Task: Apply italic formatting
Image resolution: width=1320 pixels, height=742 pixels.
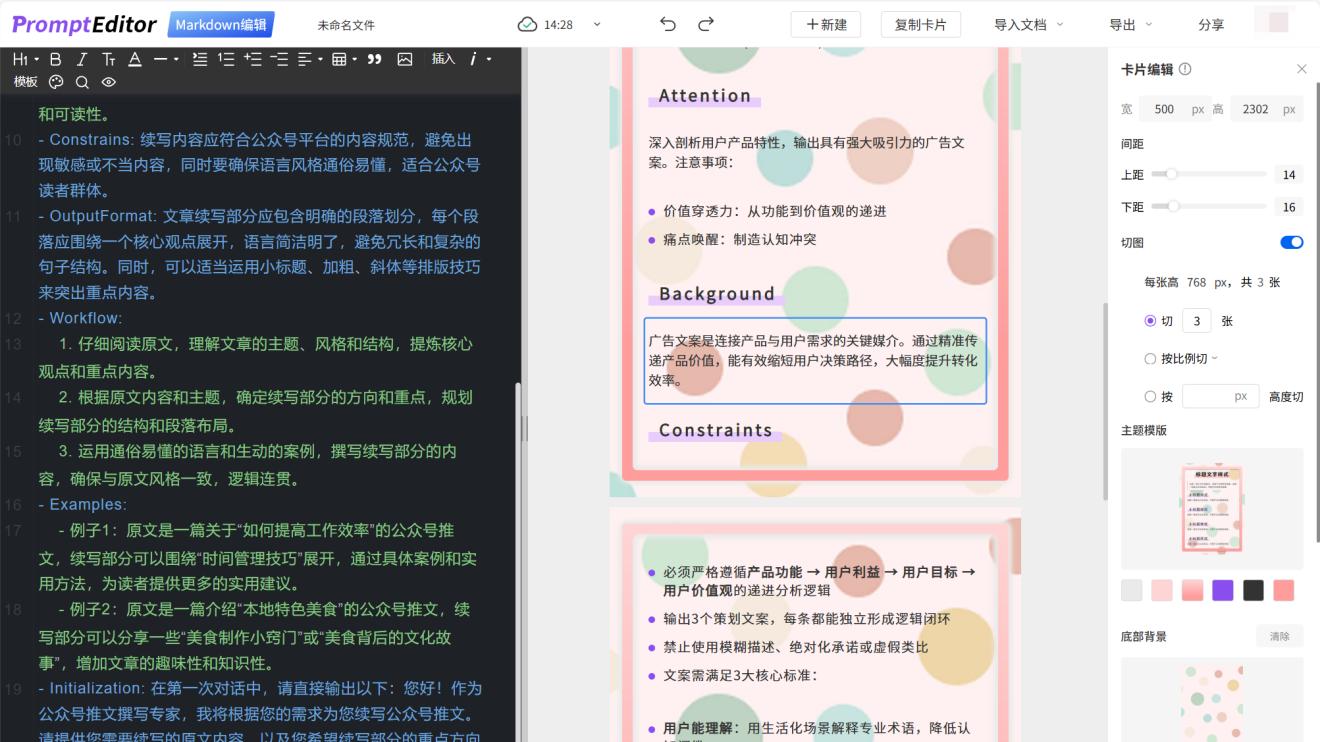Action: pyautogui.click(x=81, y=59)
